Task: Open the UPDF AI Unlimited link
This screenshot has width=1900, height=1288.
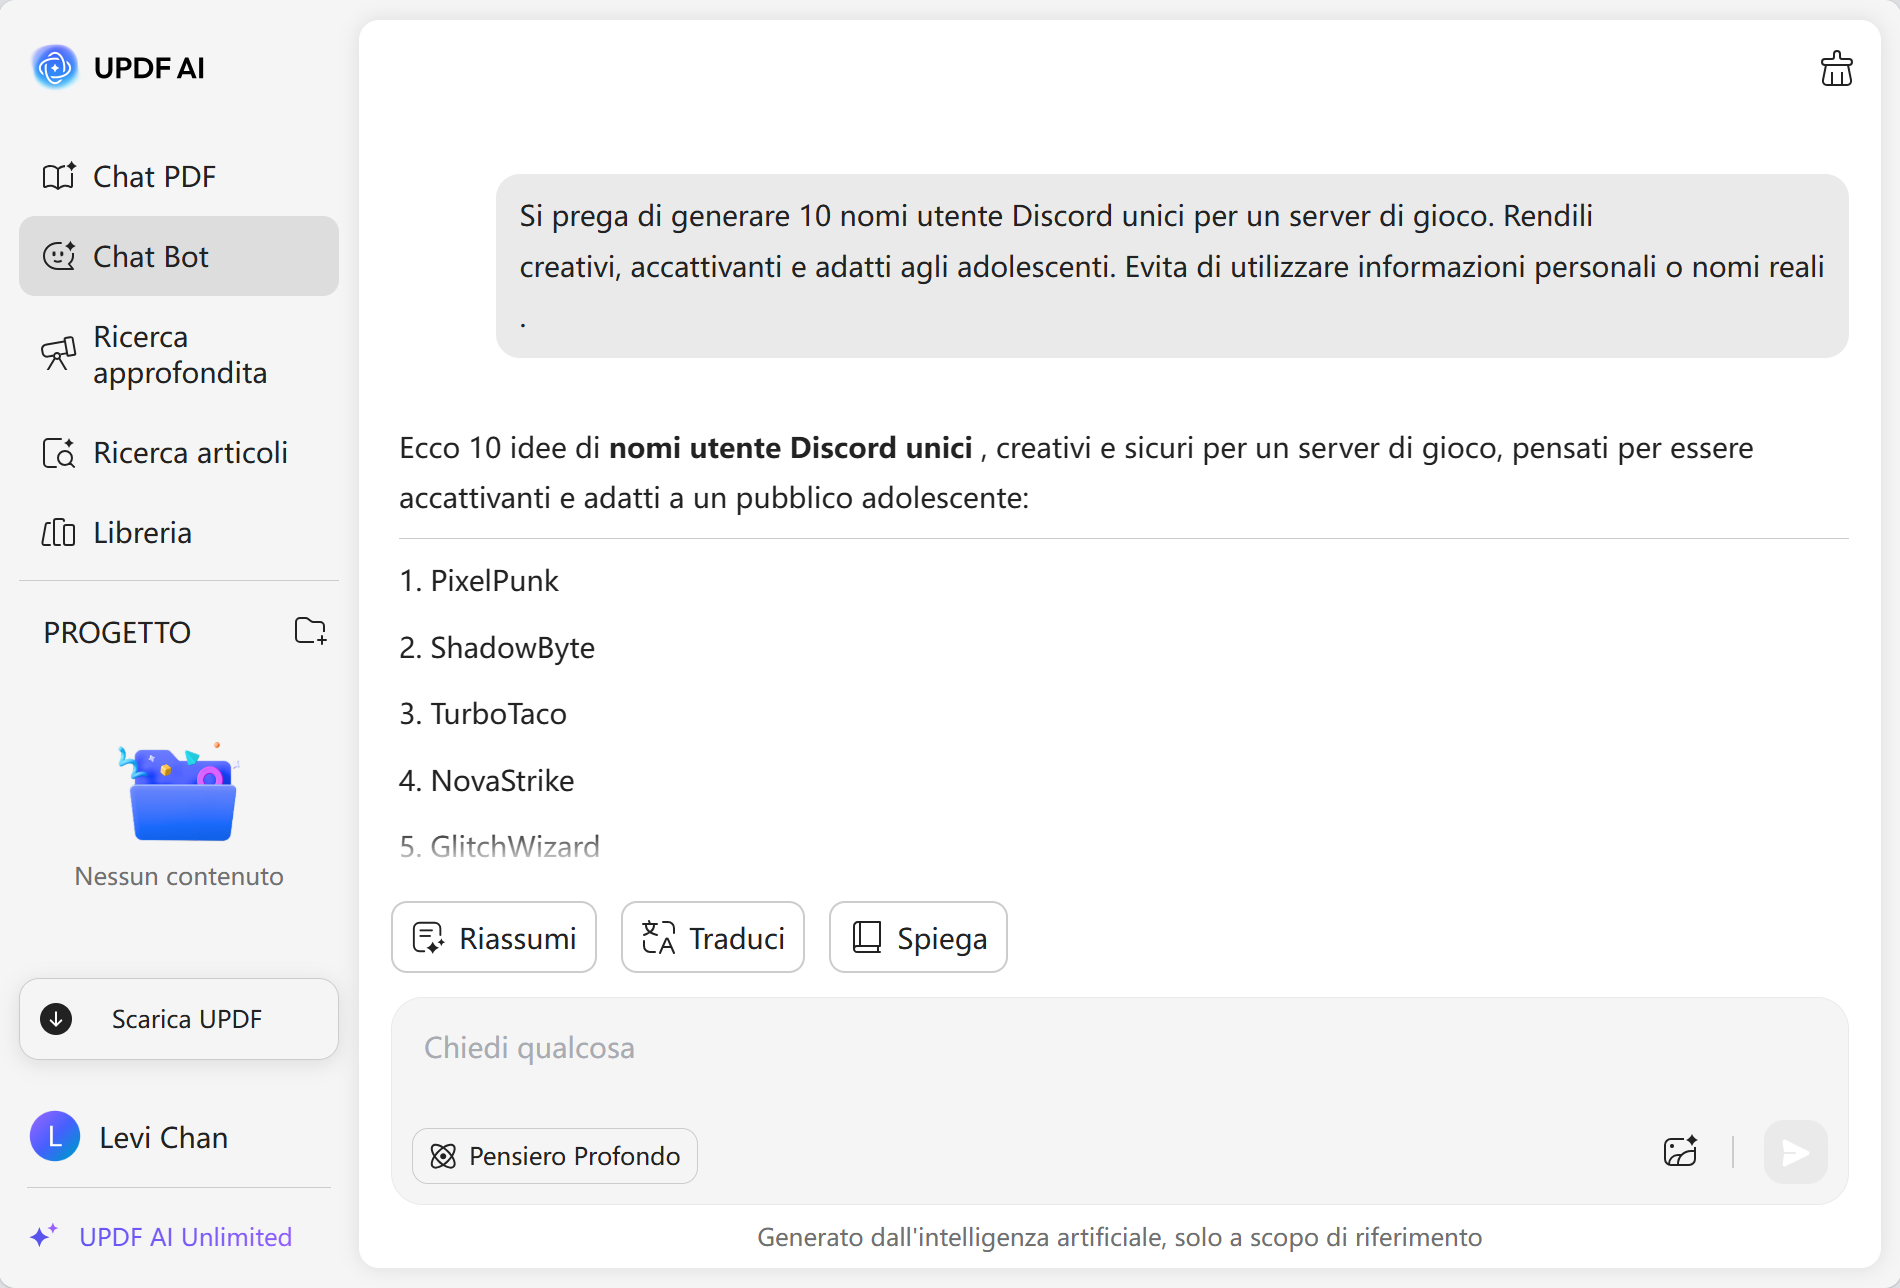Action: [x=185, y=1237]
